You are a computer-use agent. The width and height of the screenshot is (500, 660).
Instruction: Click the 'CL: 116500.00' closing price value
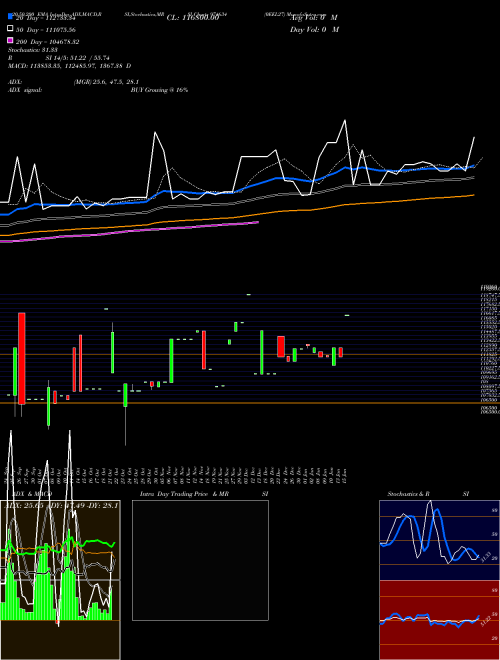click(x=193, y=18)
